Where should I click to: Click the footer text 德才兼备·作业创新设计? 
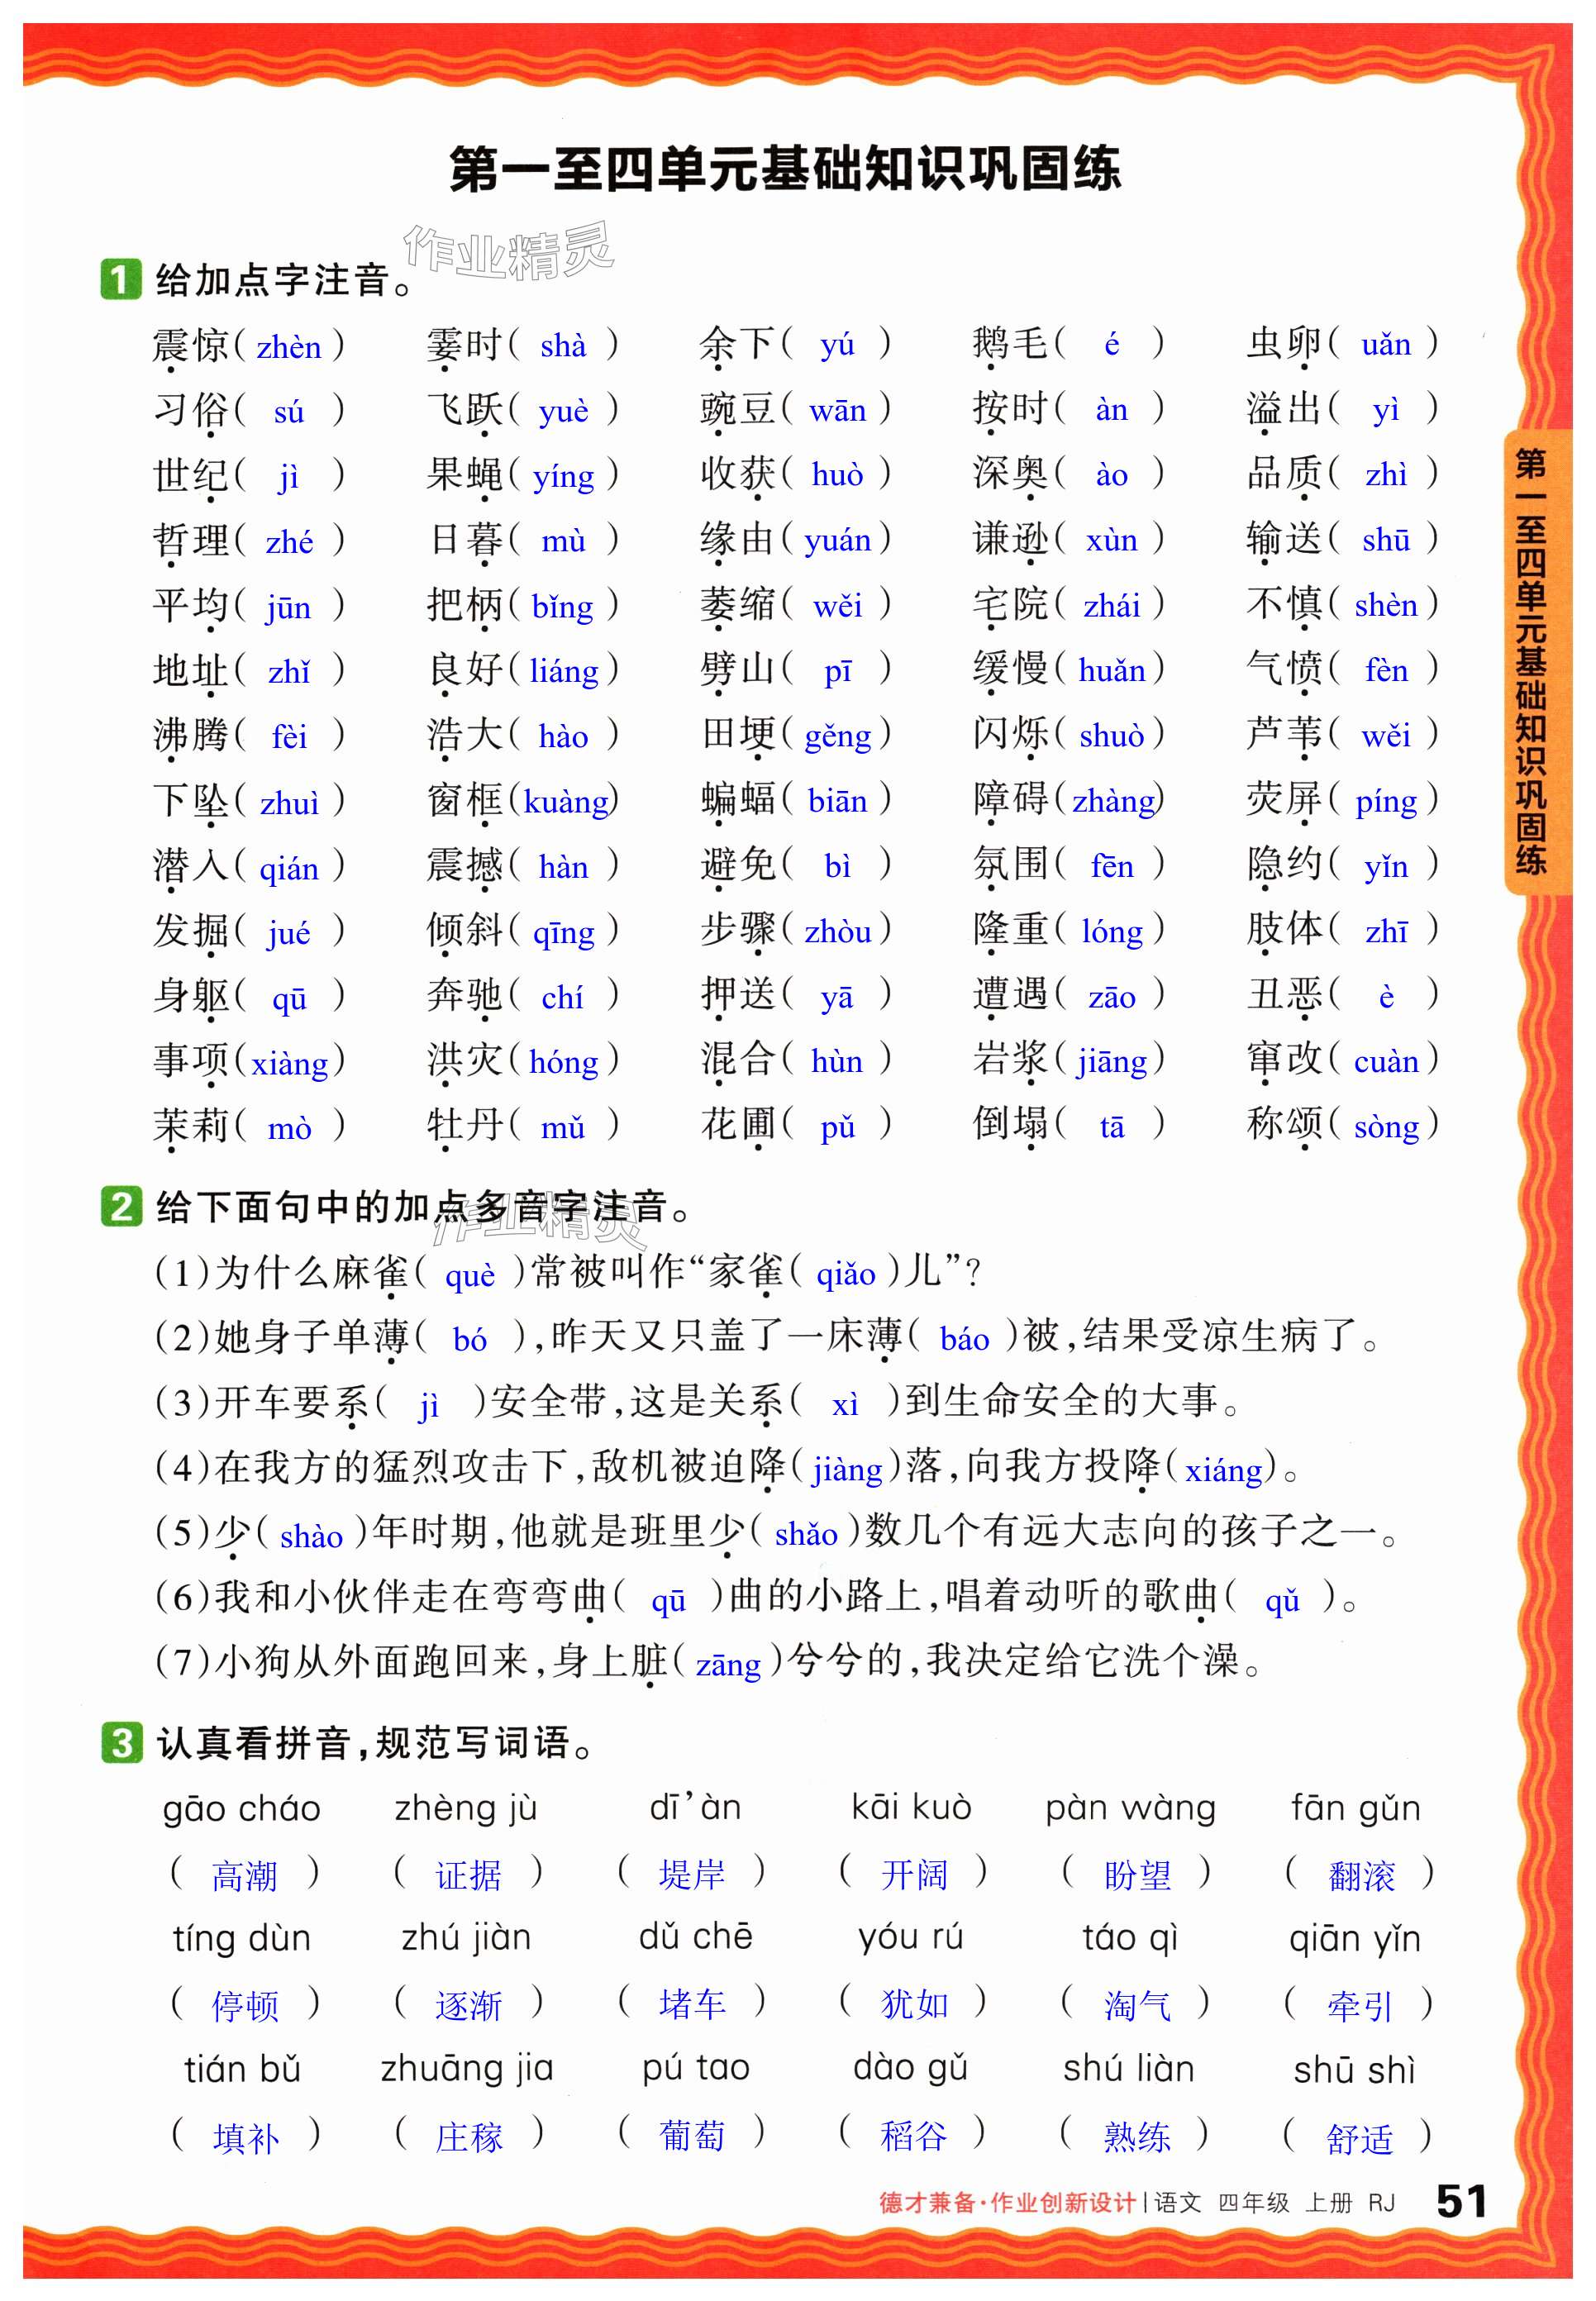click(1007, 2202)
